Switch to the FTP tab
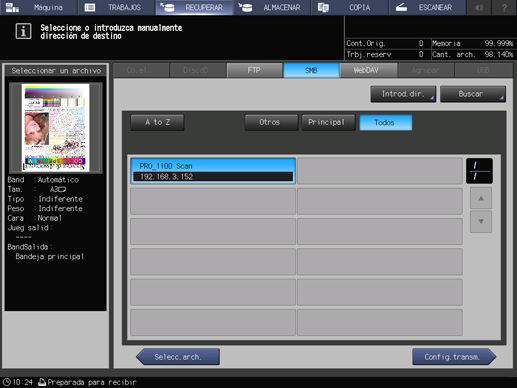This screenshot has height=388, width=517. (x=255, y=70)
